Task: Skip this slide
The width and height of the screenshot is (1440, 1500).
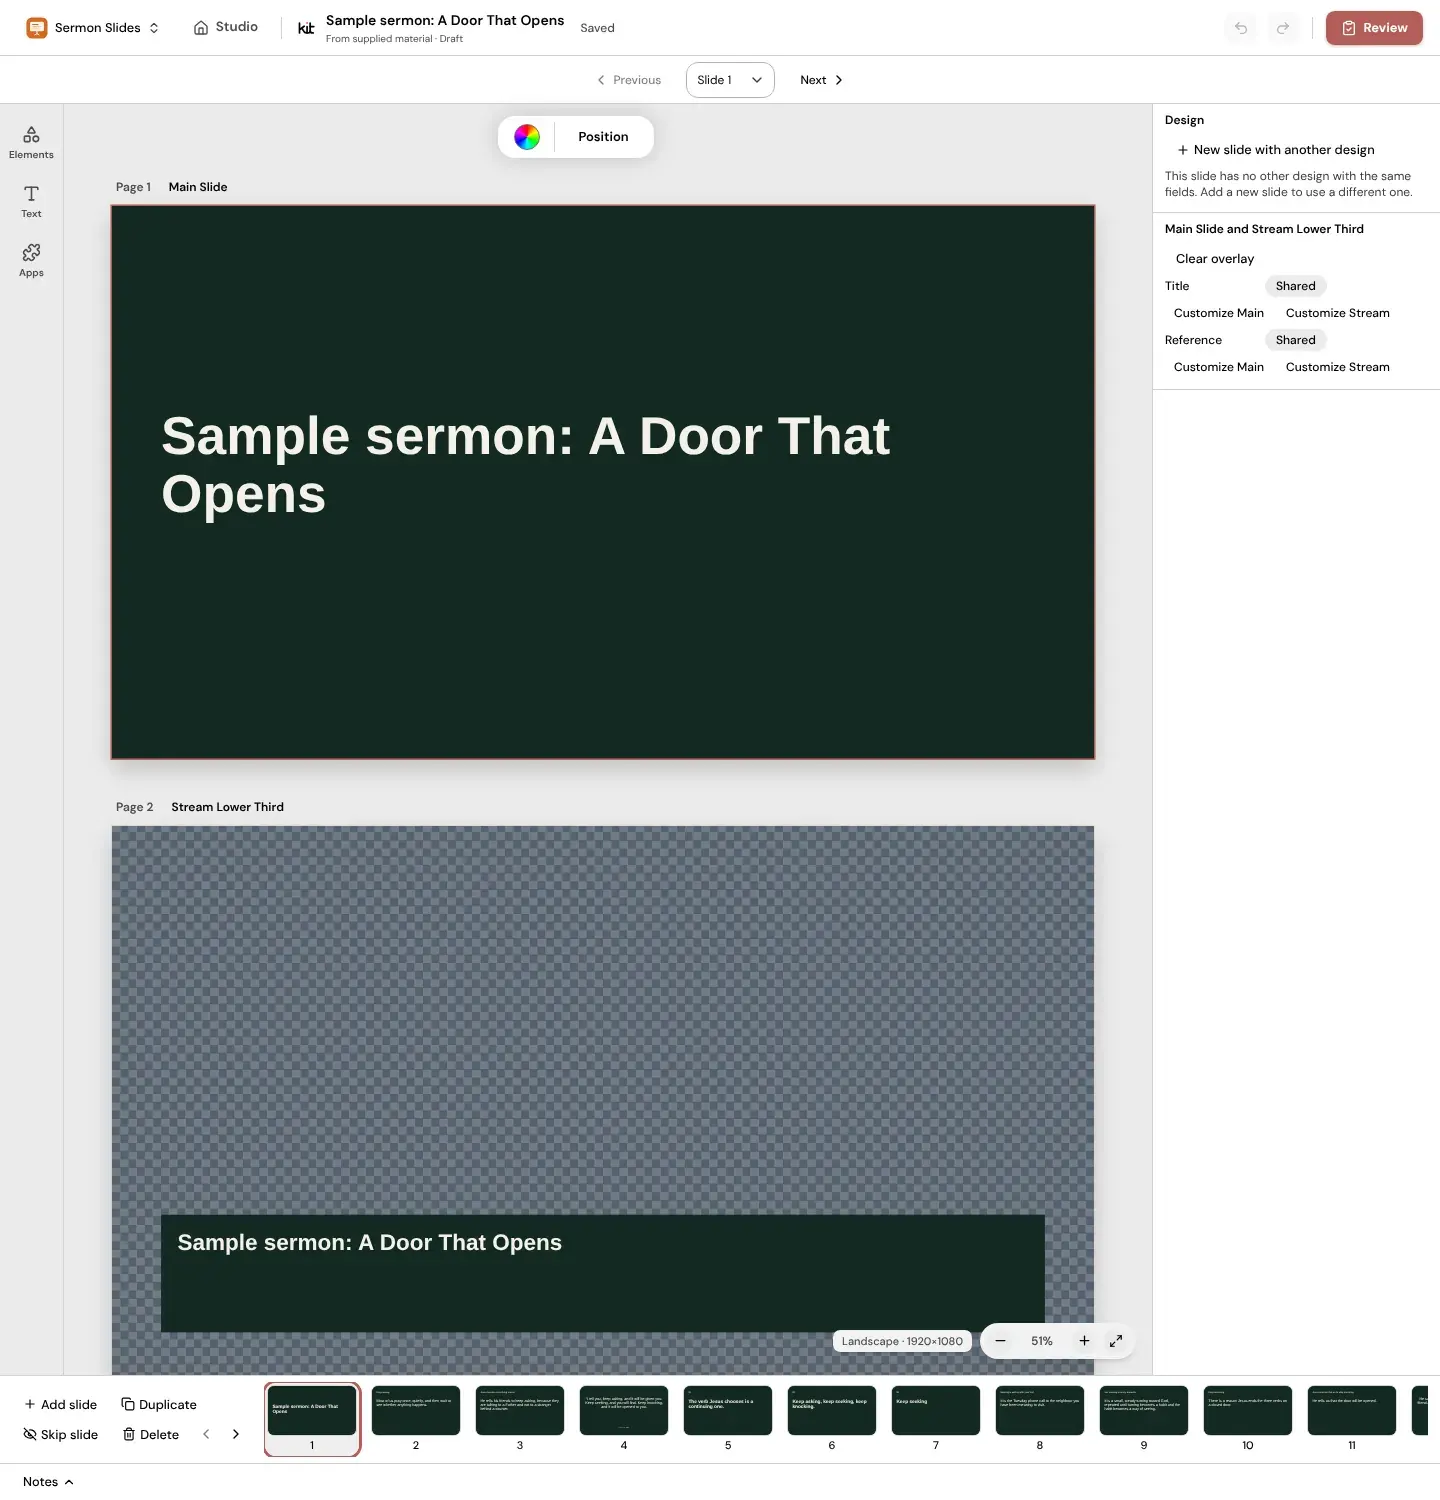Action: click(61, 1435)
